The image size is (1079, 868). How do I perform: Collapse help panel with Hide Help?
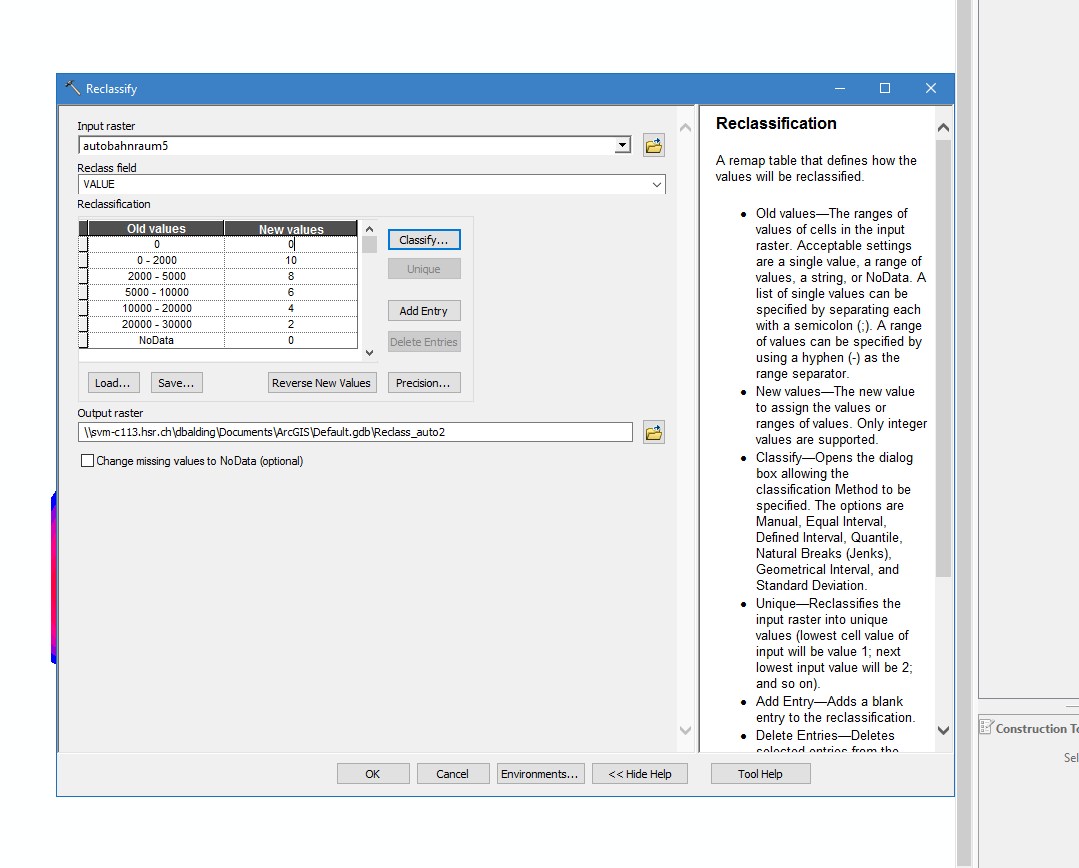point(640,774)
